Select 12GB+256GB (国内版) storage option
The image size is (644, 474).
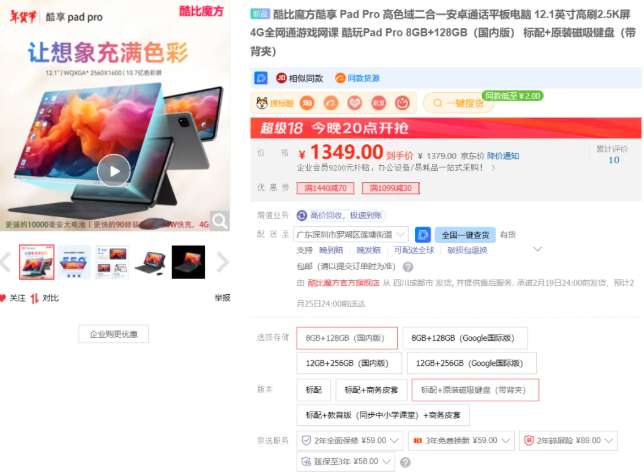[x=349, y=363]
